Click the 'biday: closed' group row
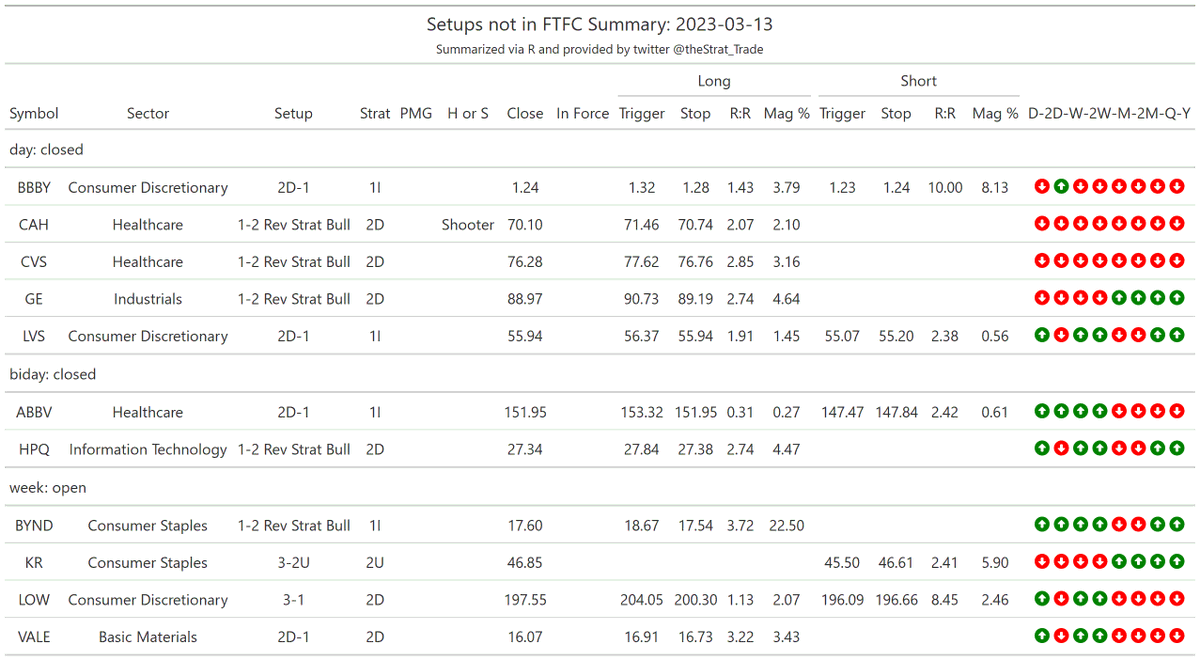 pyautogui.click(x=600, y=374)
